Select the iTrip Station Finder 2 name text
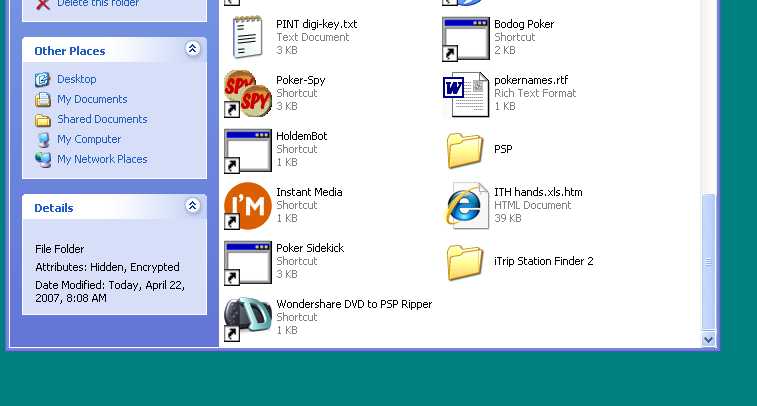Image resolution: width=757 pixels, height=406 pixels. coord(544,261)
